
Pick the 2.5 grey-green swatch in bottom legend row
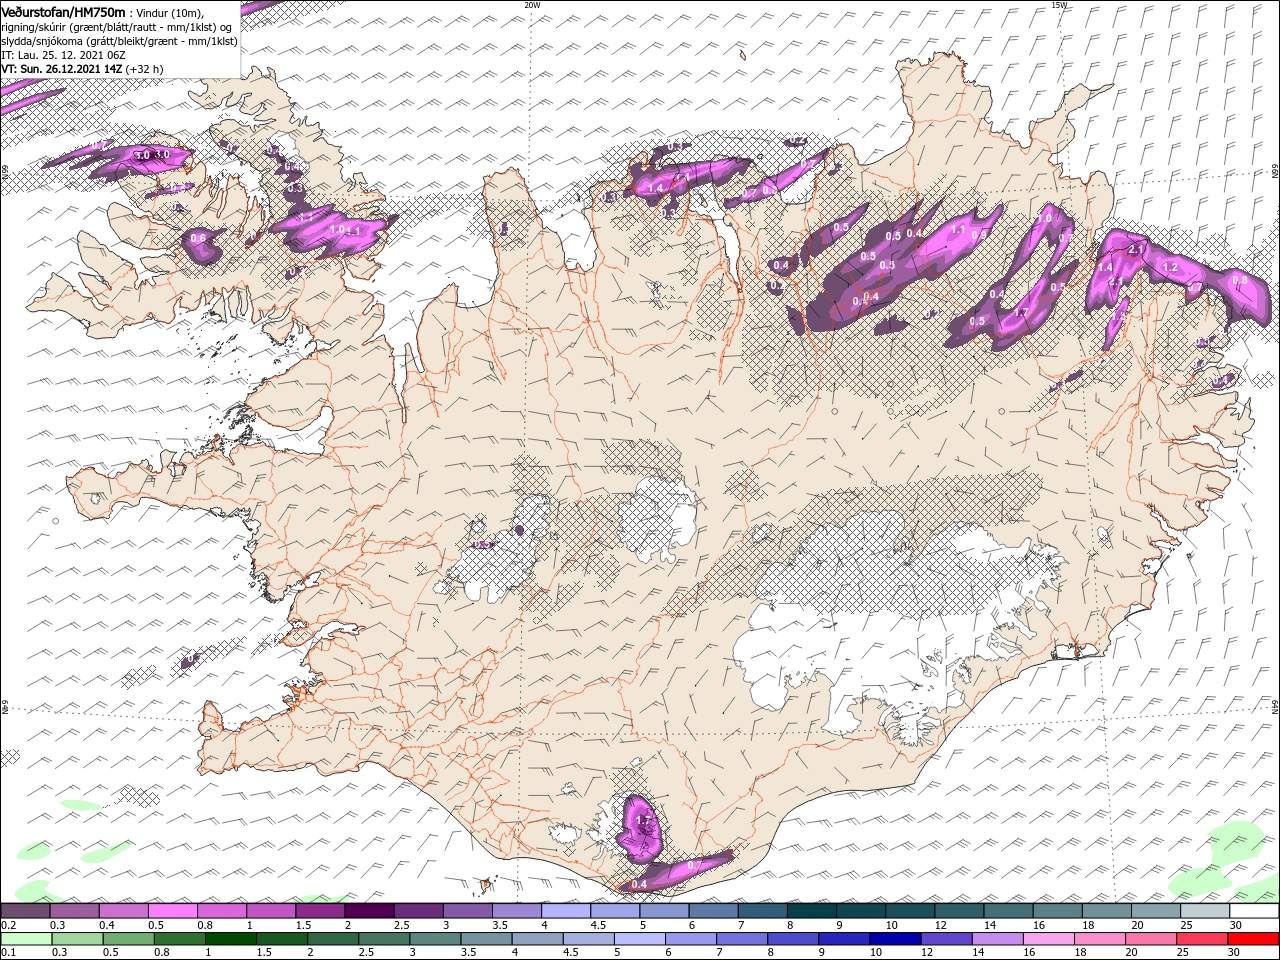(x=384, y=938)
